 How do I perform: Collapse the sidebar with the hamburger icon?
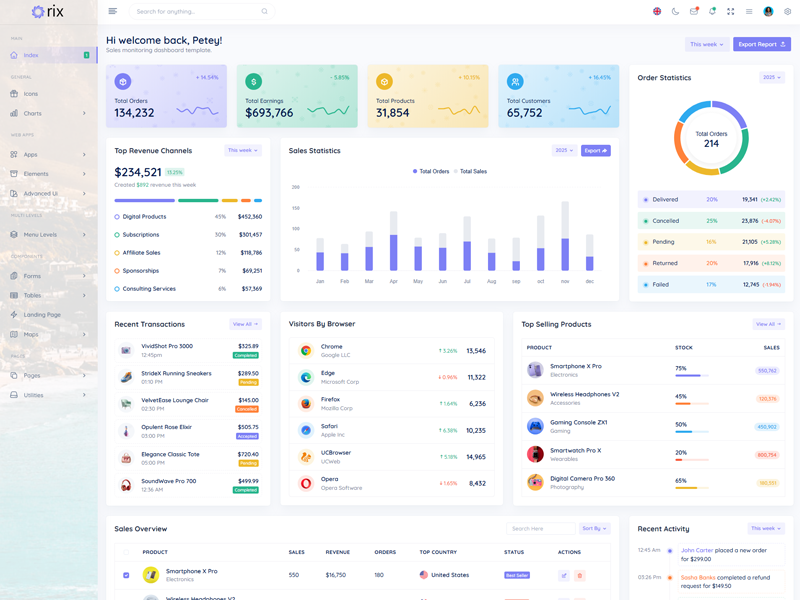coord(112,11)
